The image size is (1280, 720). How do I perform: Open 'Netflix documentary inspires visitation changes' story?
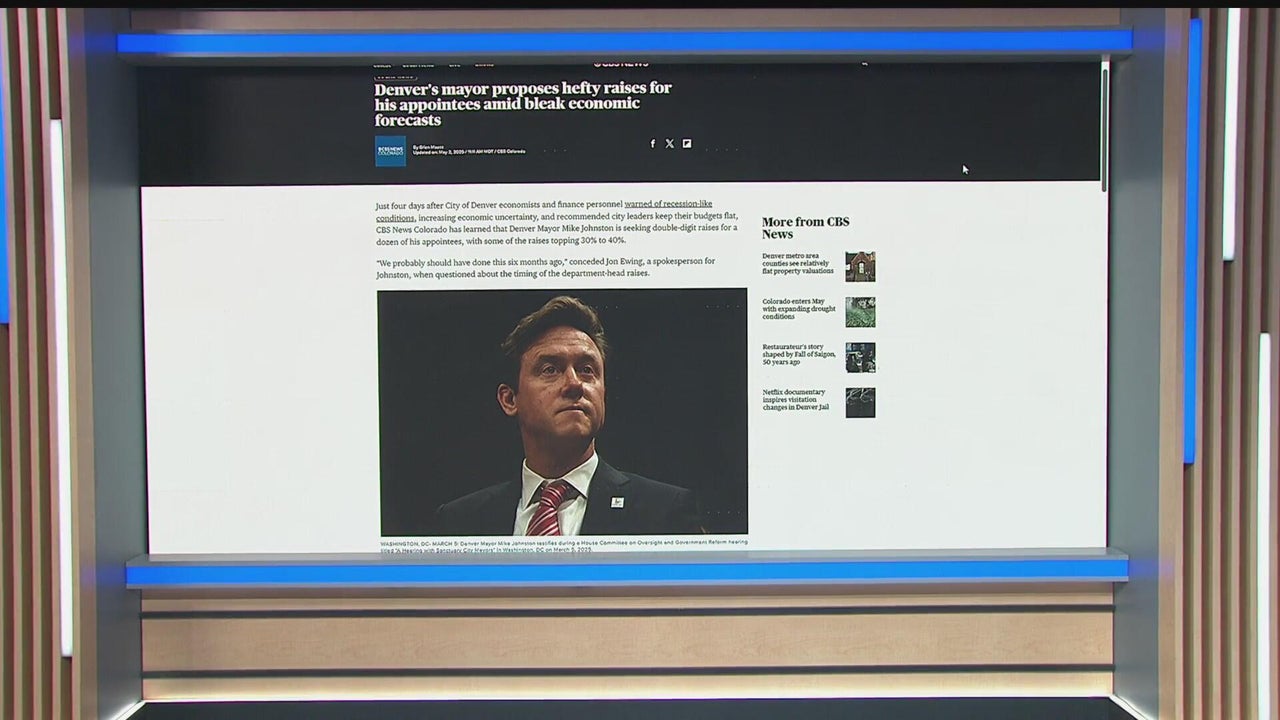tap(796, 400)
